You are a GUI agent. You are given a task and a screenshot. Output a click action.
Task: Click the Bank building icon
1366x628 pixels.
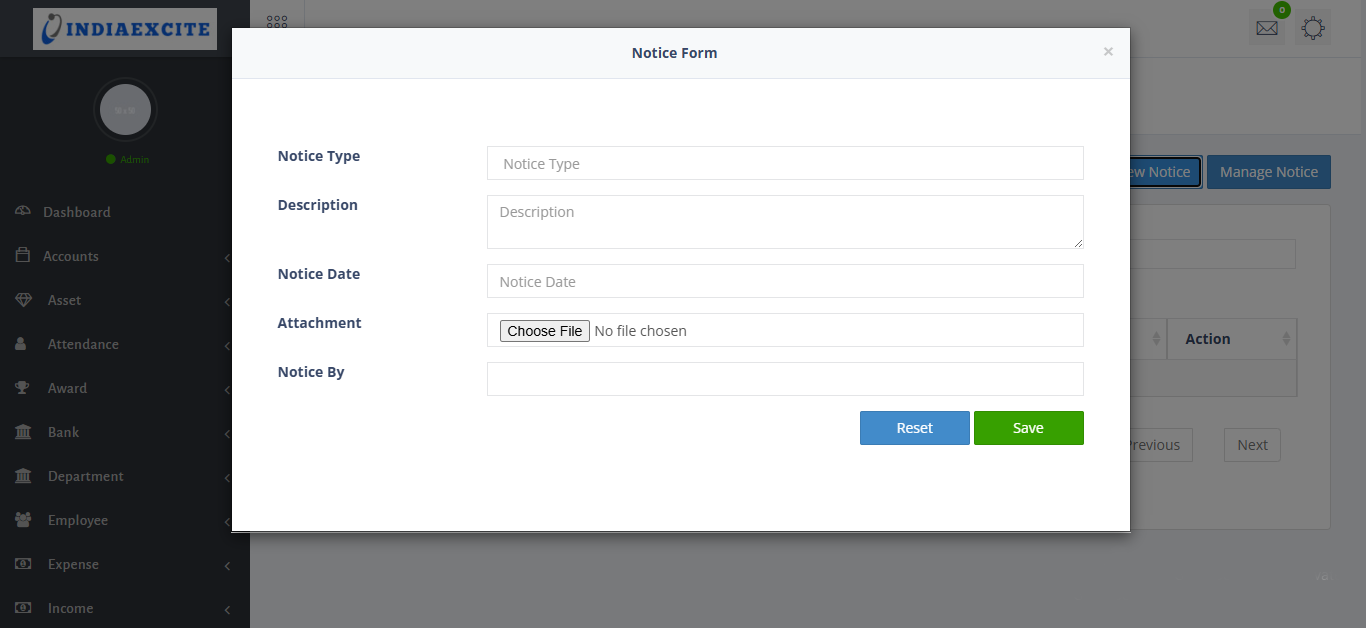click(23, 432)
